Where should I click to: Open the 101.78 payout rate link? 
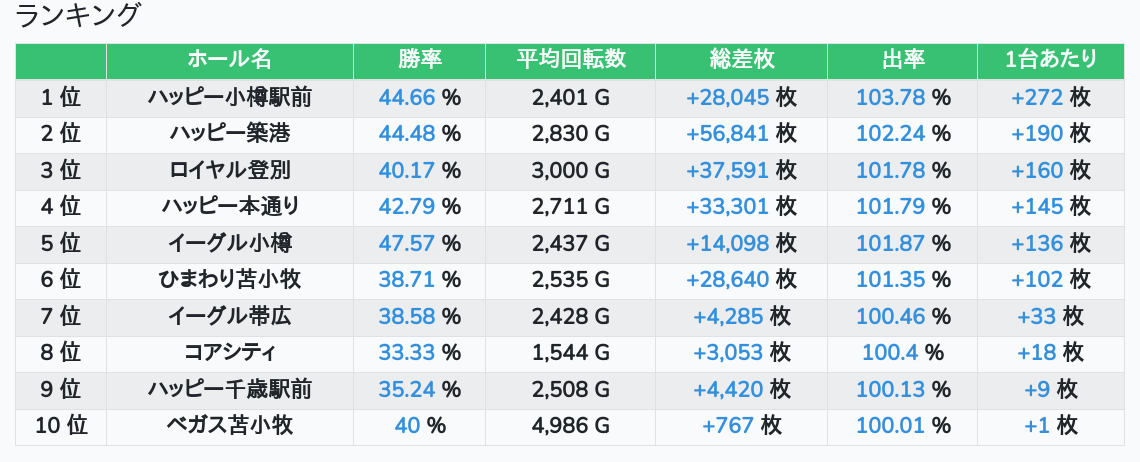(890, 170)
